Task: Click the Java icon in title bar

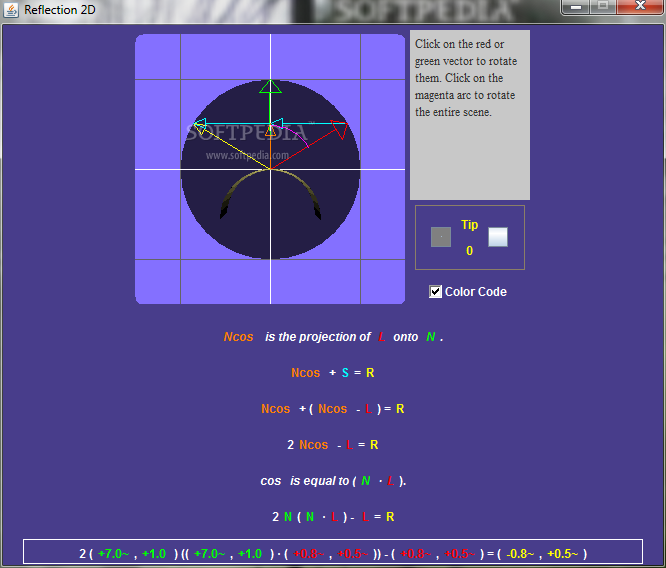Action: click(x=11, y=10)
